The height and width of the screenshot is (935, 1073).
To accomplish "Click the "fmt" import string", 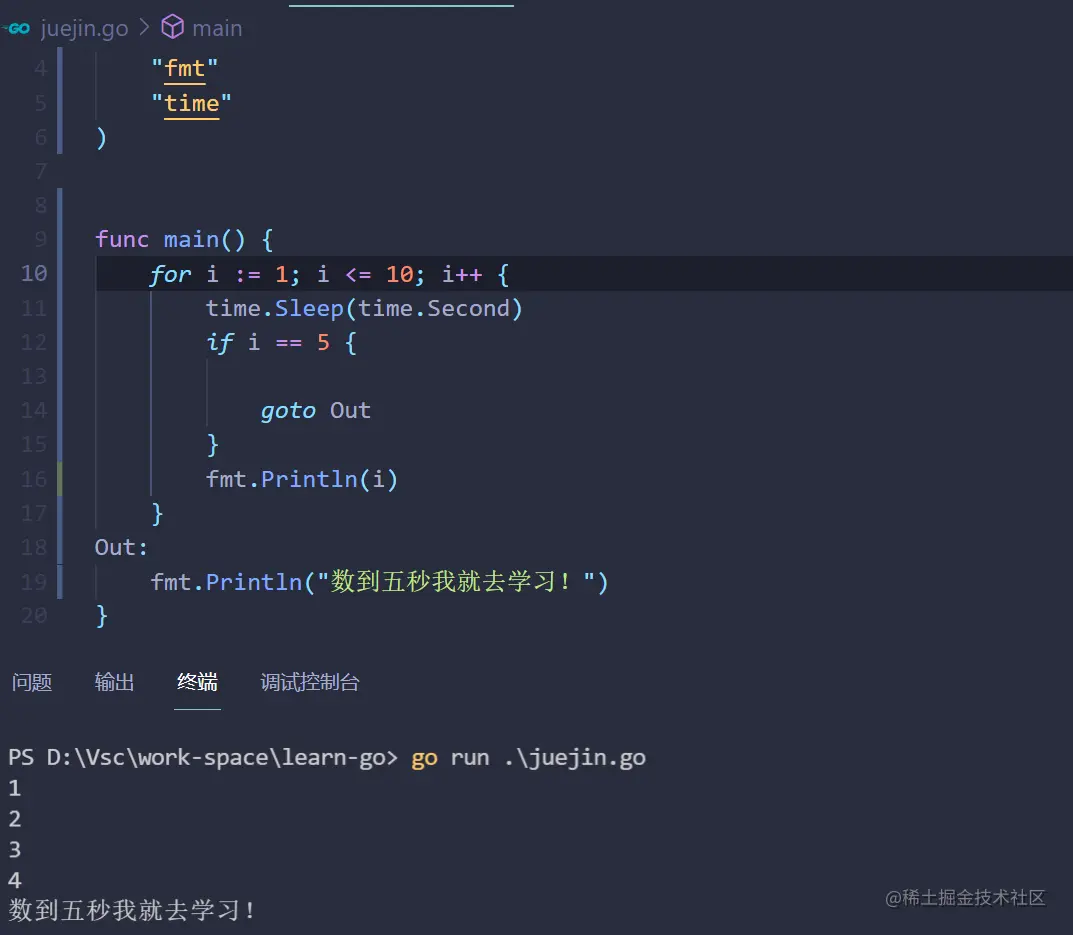I will 185,69.
